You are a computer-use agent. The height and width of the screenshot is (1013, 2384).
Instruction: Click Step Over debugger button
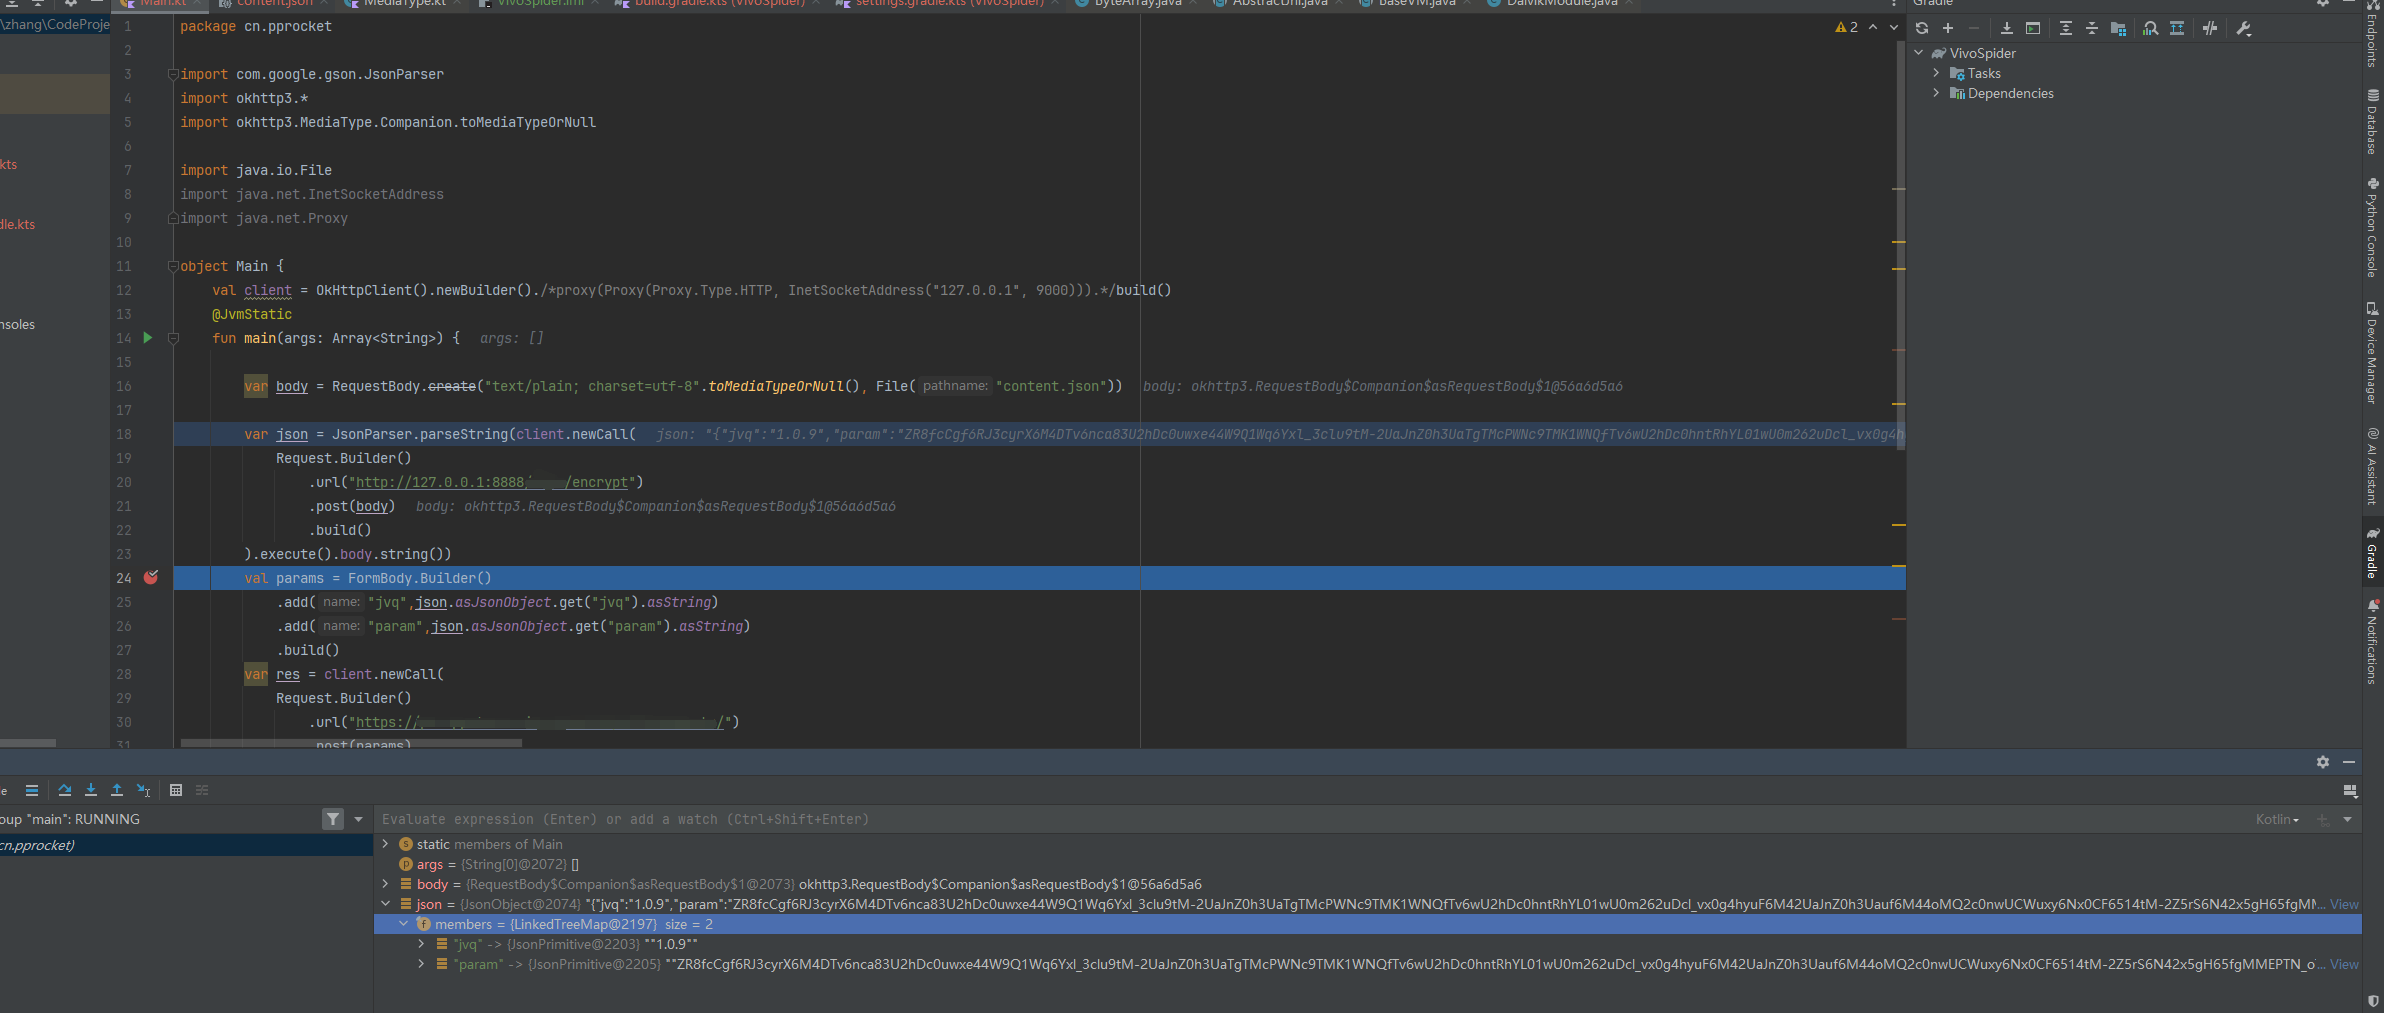point(65,790)
